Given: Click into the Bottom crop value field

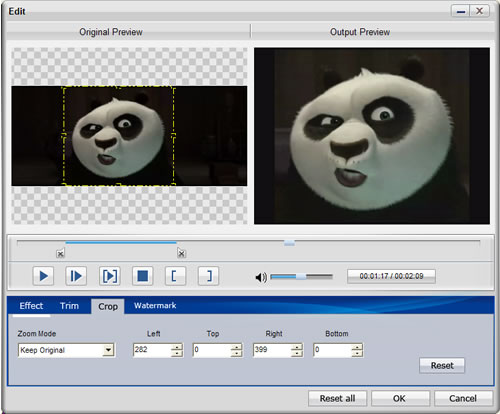Looking at the screenshot, I should tap(332, 350).
